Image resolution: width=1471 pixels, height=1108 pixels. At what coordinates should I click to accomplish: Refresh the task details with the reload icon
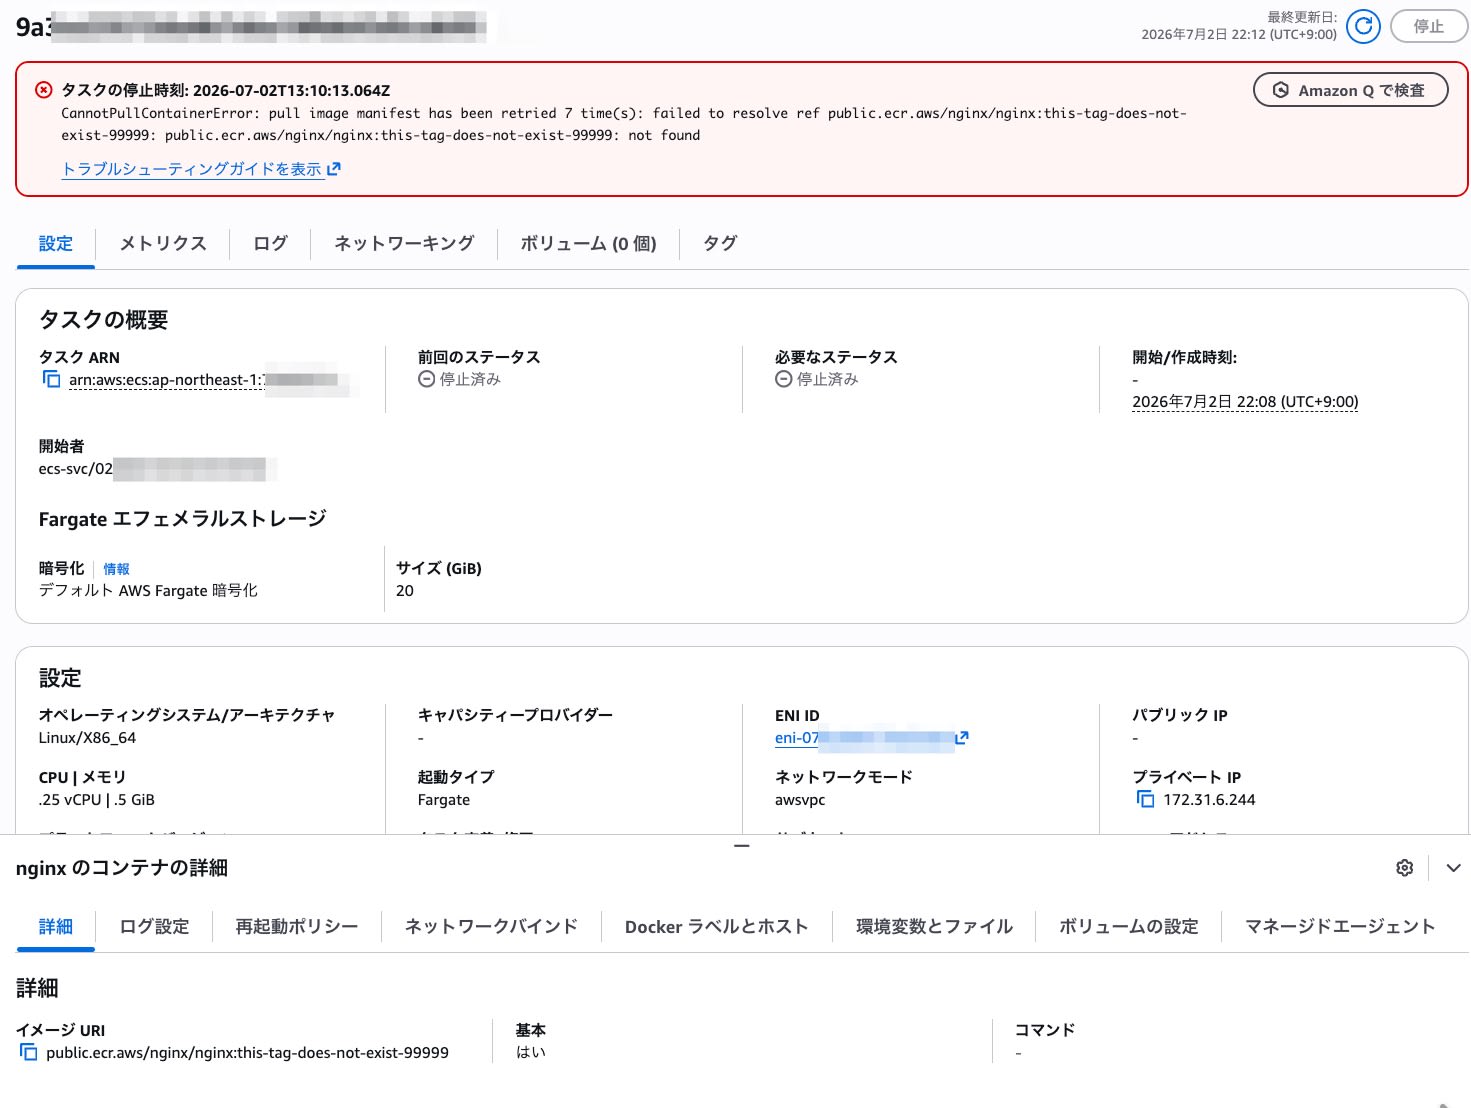point(1363,26)
